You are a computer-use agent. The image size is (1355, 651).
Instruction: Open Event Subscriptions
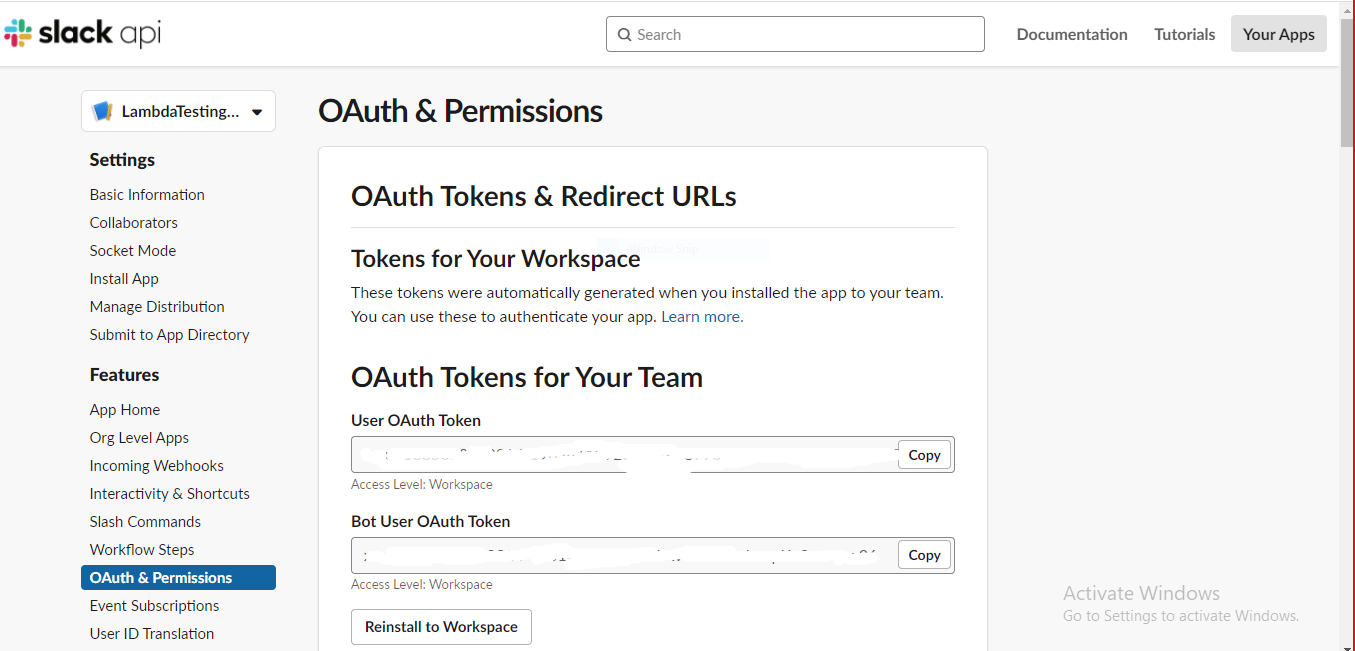[x=154, y=606]
